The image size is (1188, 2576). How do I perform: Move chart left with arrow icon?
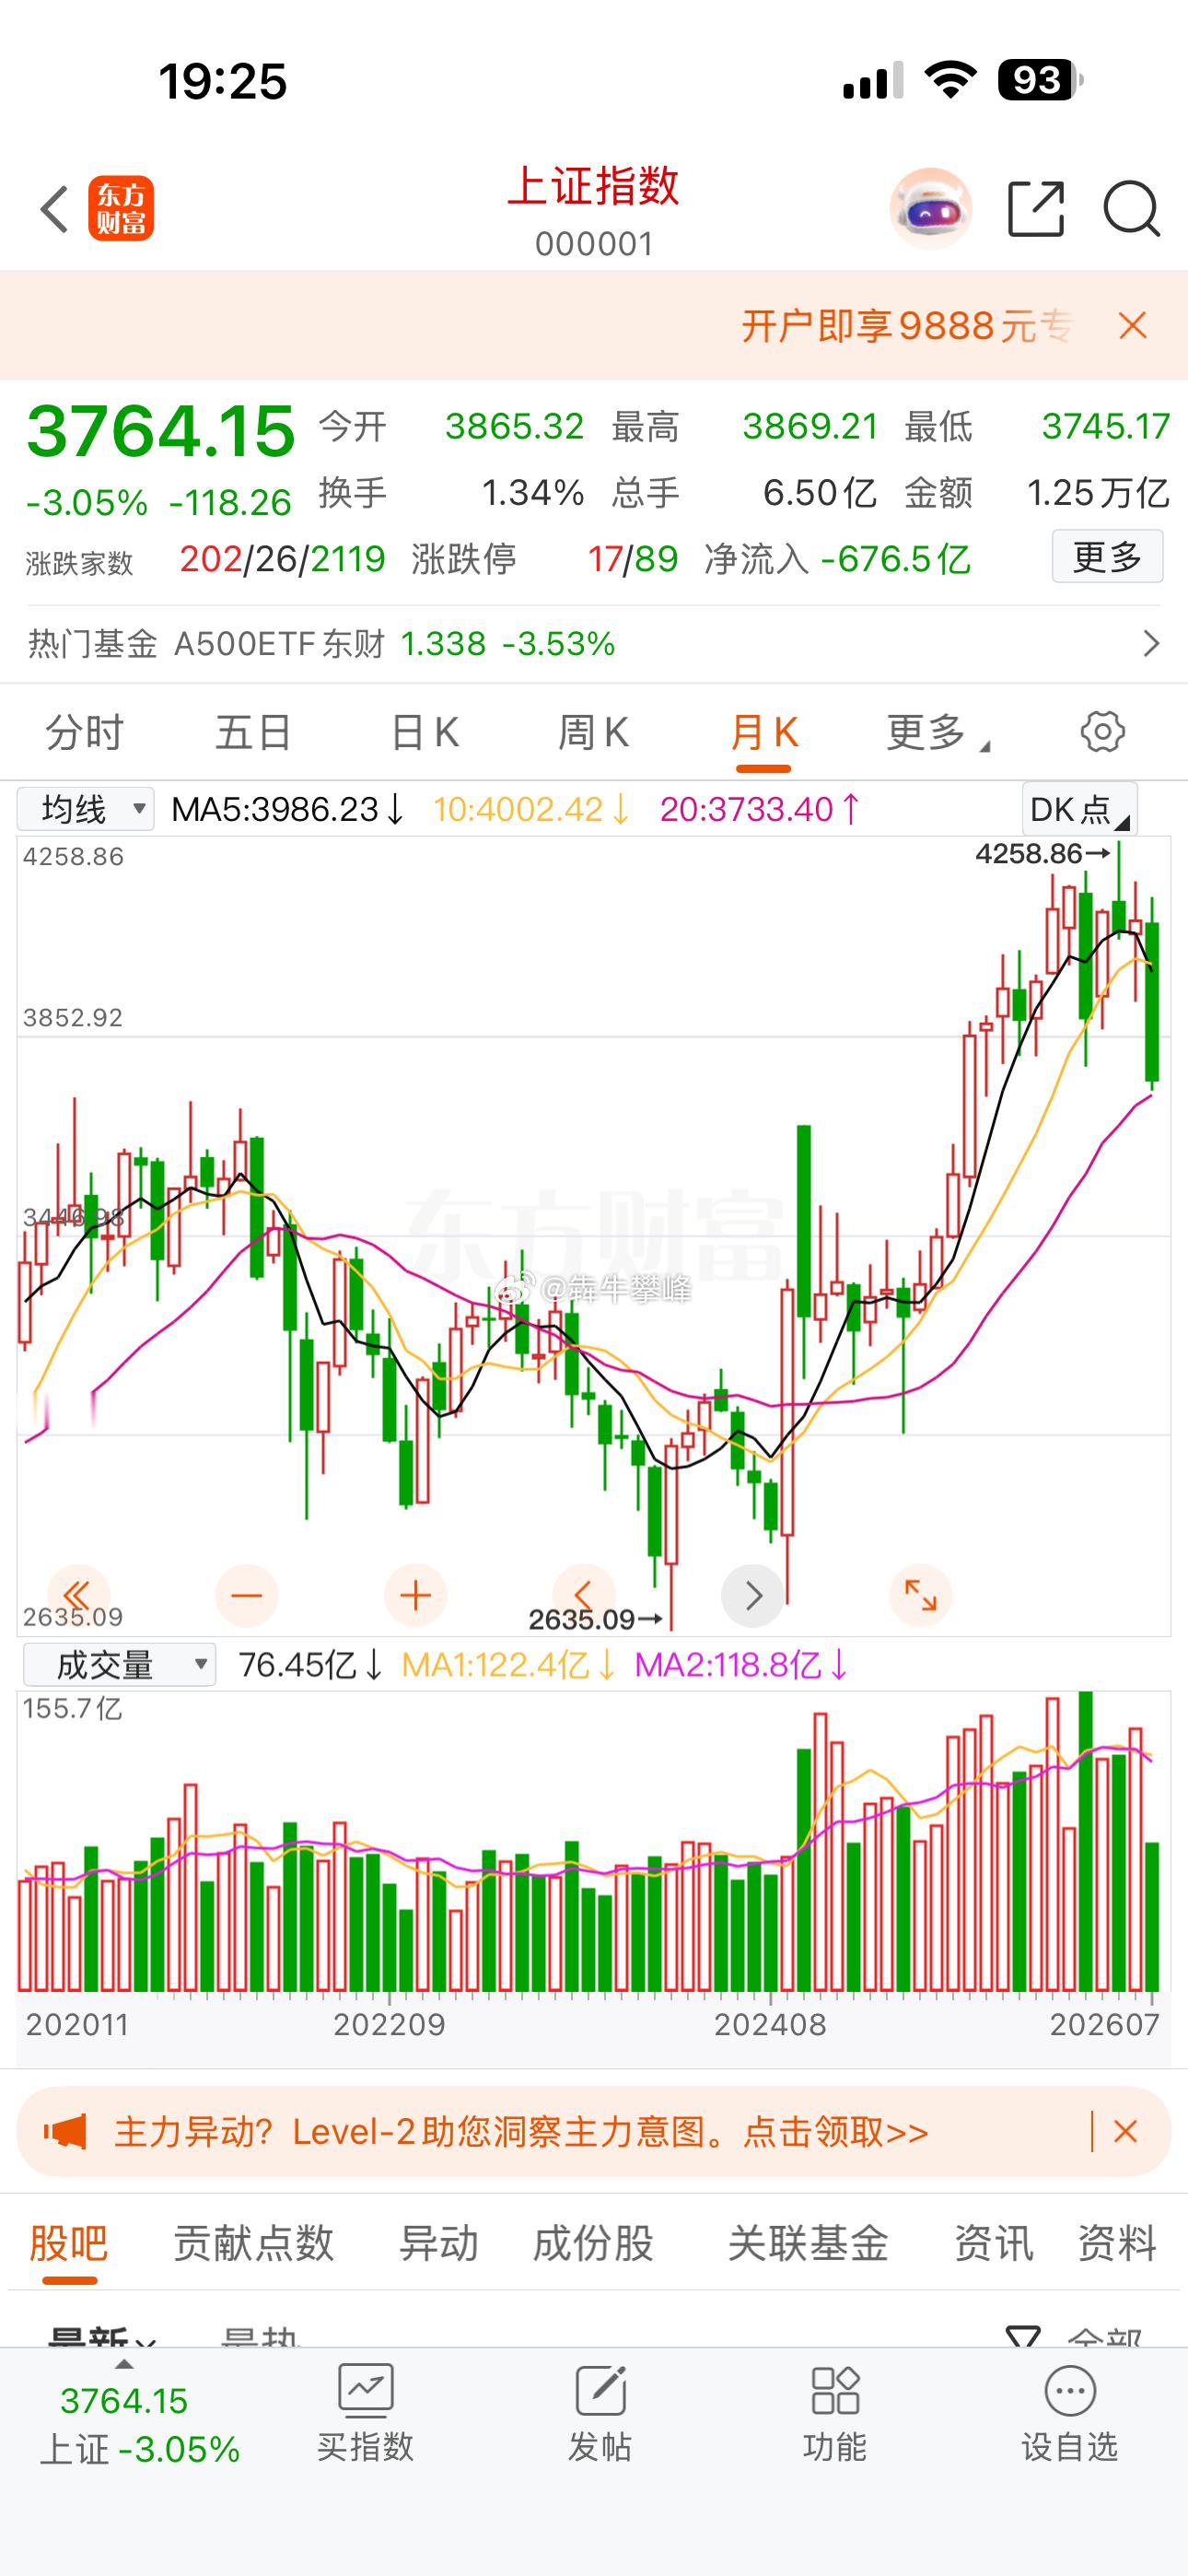click(584, 1595)
